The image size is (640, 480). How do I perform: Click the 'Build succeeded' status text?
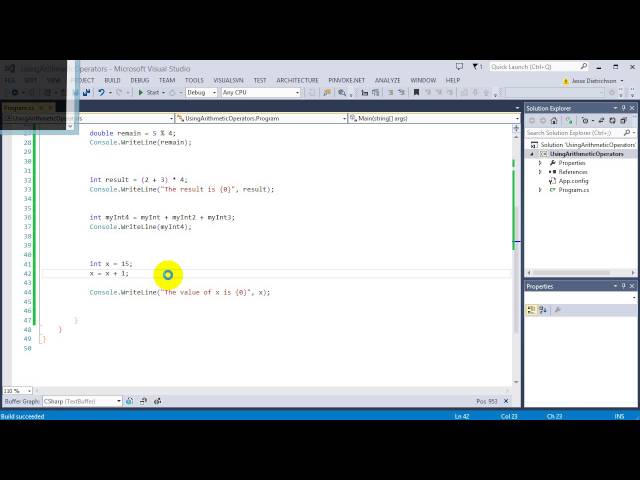coord(22,416)
